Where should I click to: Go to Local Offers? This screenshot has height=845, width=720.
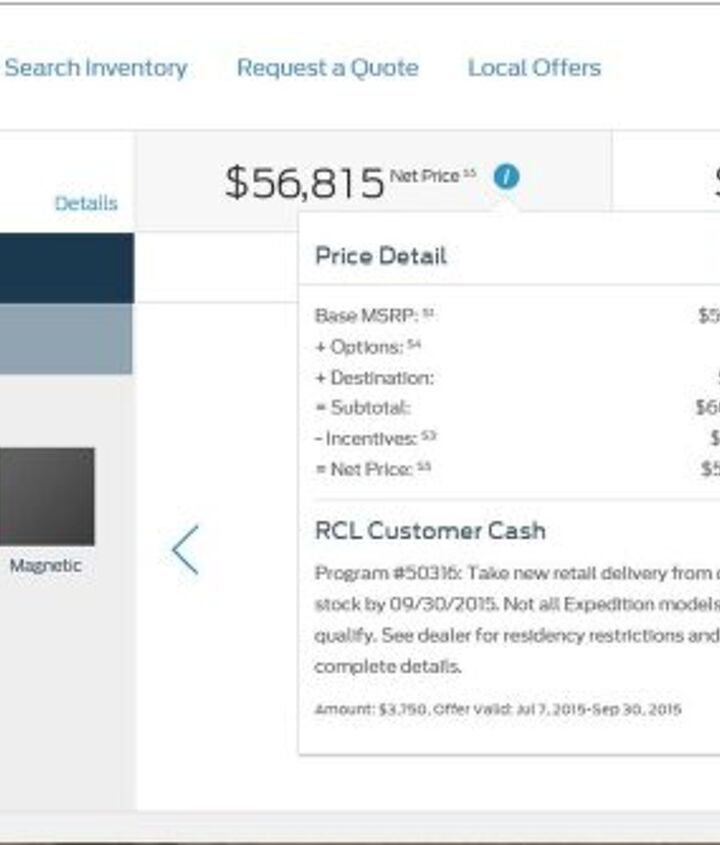pyautogui.click(x=534, y=68)
